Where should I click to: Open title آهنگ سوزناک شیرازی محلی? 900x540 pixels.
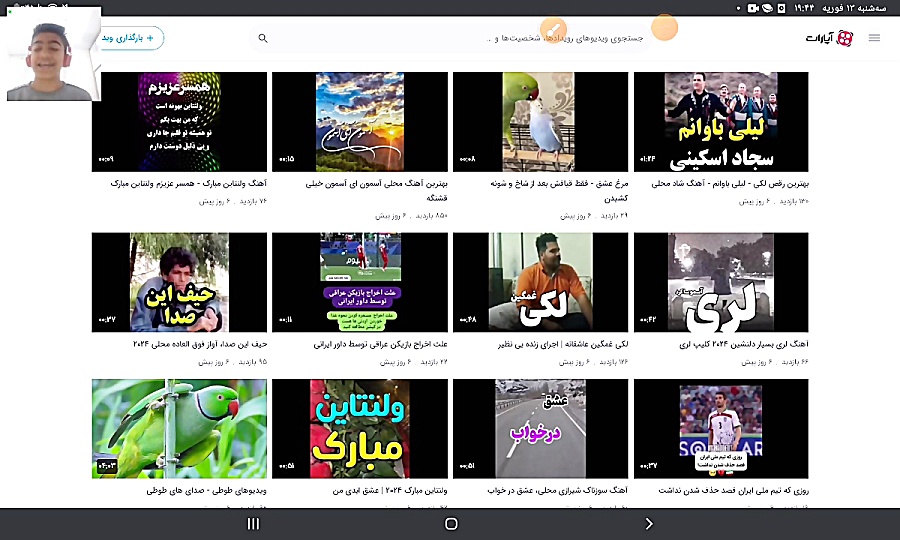tap(558, 491)
